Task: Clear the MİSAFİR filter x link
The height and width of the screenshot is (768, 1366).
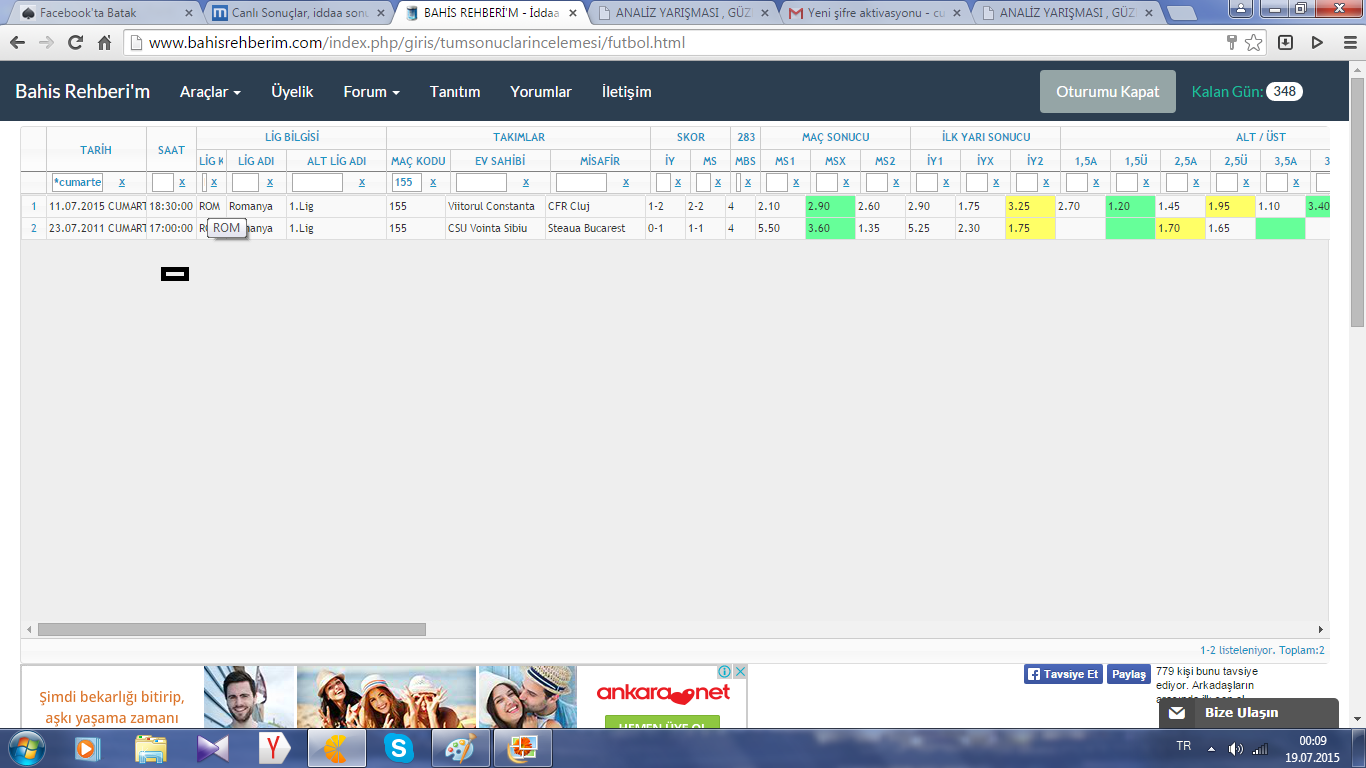Action: [x=626, y=183]
